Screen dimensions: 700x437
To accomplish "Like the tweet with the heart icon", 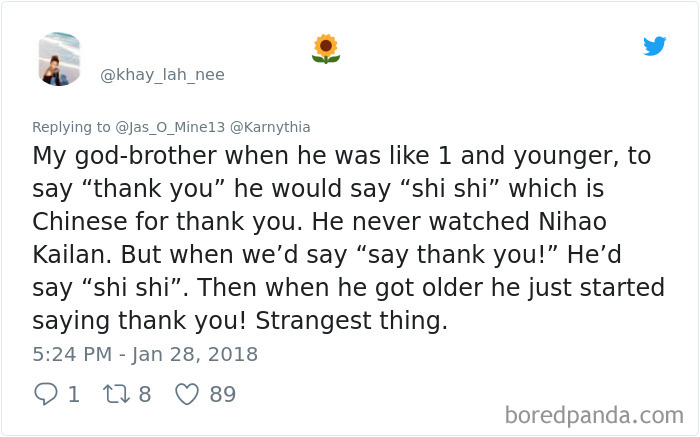I will [x=187, y=394].
